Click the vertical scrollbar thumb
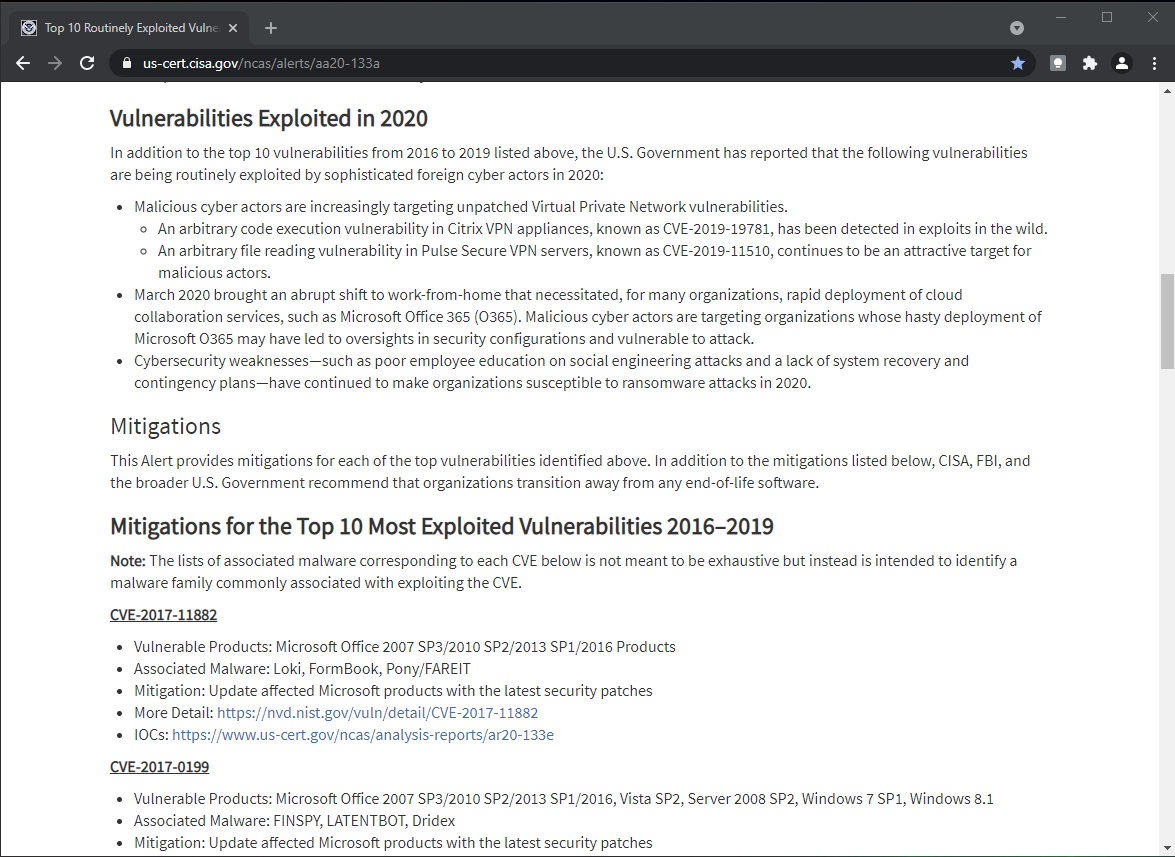 tap(1167, 321)
